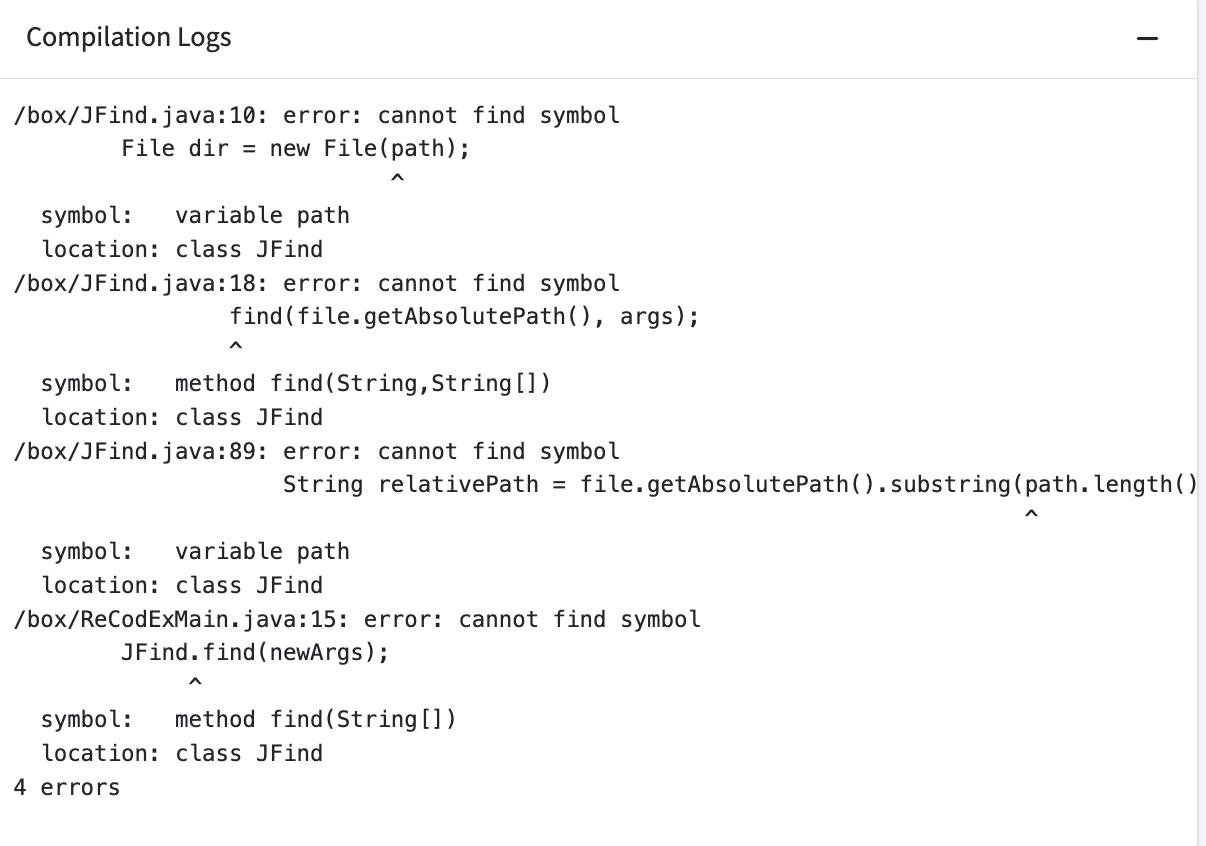Select the JFind.java:89 error line
The height and width of the screenshot is (846, 1206).
point(315,451)
